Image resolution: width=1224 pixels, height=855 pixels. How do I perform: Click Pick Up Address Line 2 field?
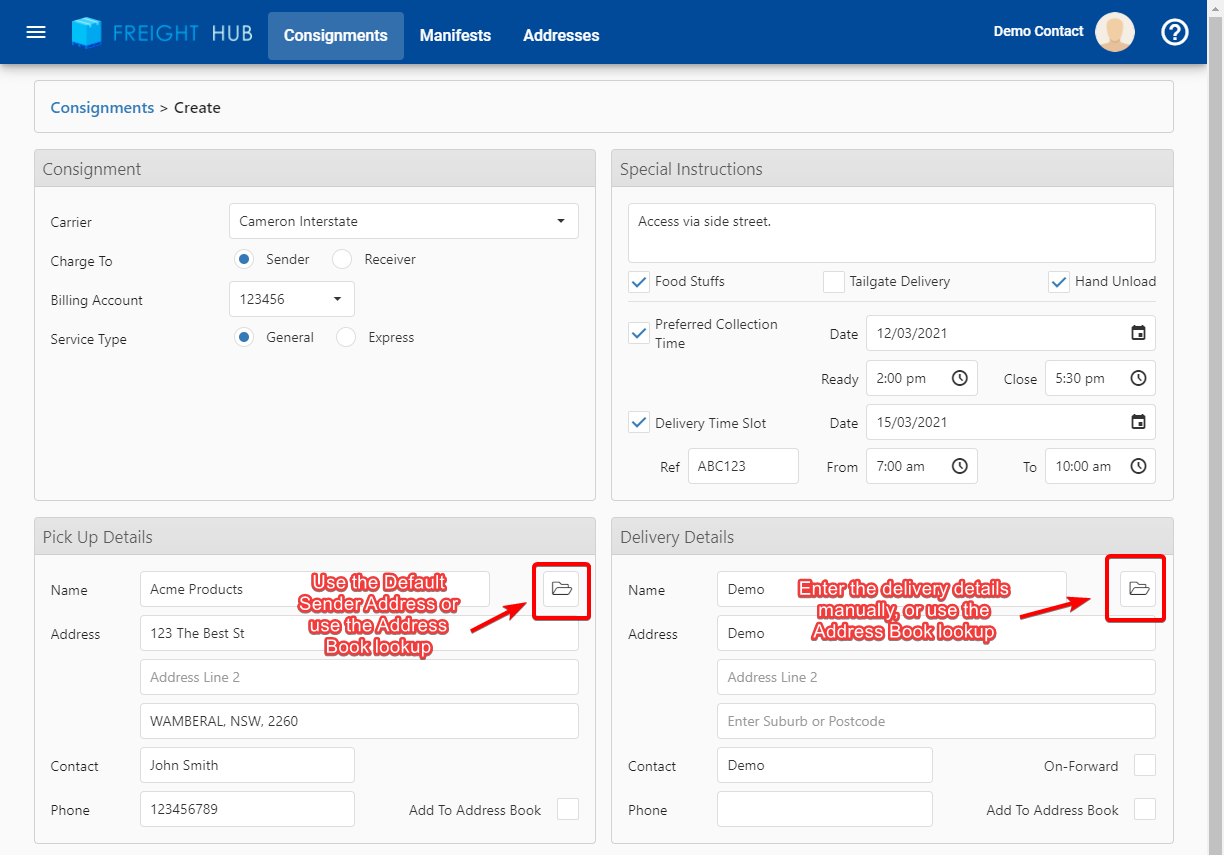click(x=359, y=677)
